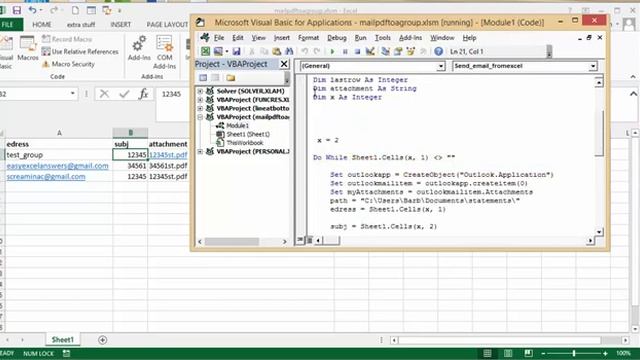The height and width of the screenshot is (360, 640).
Task: Reset the macro with the stop icon
Action: point(357,51)
